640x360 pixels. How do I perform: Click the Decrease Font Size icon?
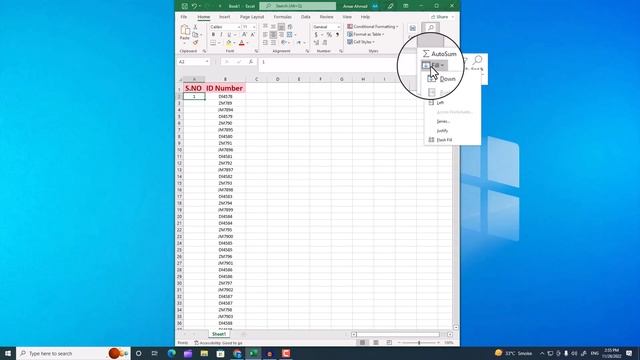coord(252,35)
